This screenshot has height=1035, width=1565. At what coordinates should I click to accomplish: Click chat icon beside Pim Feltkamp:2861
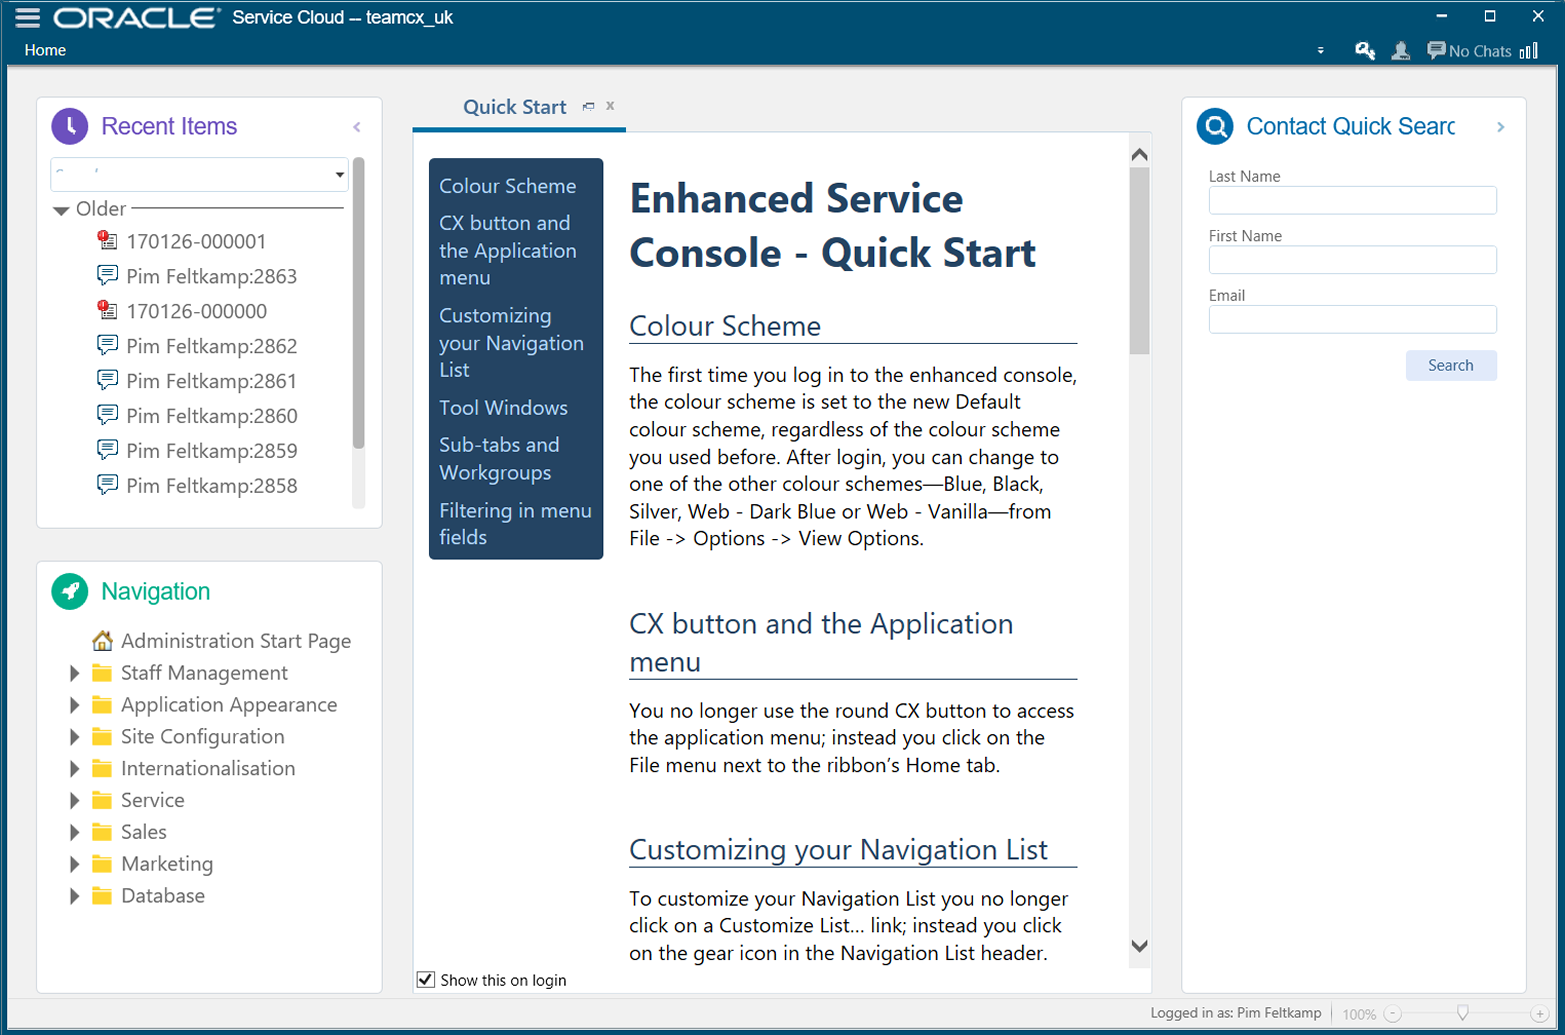[107, 380]
